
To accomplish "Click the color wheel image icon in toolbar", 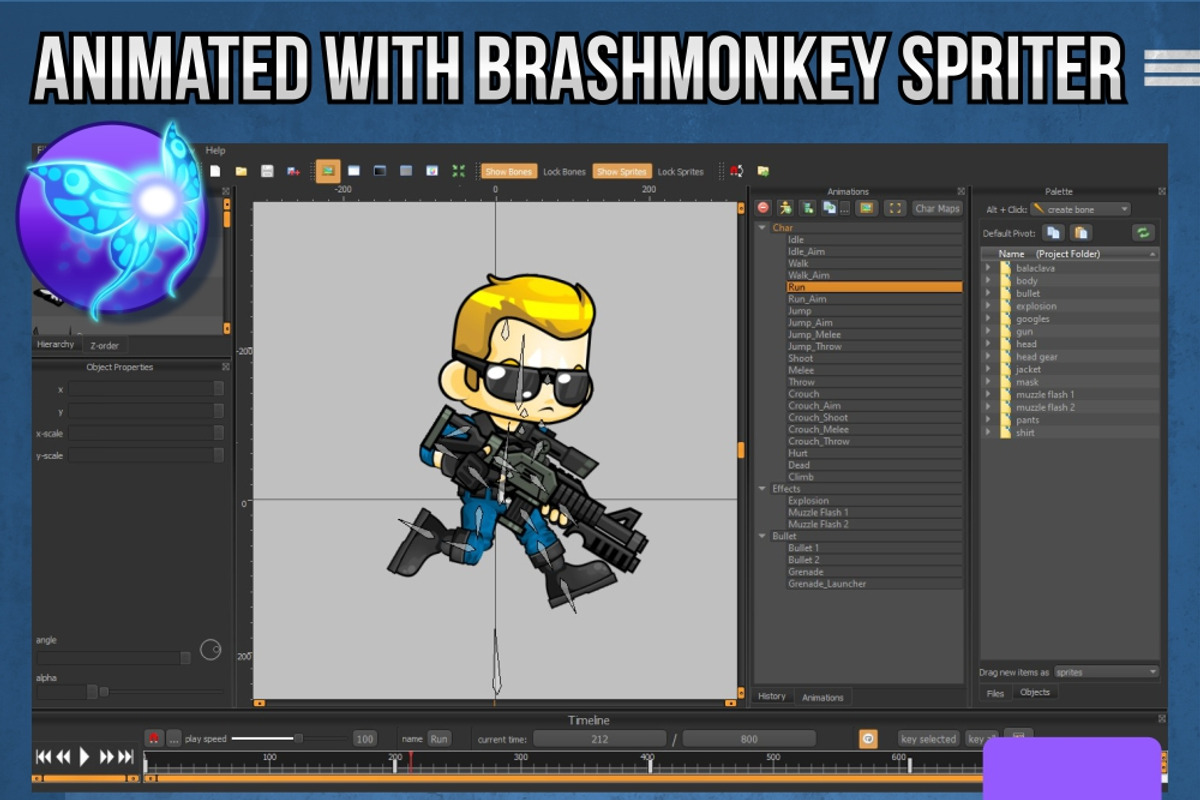I will [x=432, y=171].
